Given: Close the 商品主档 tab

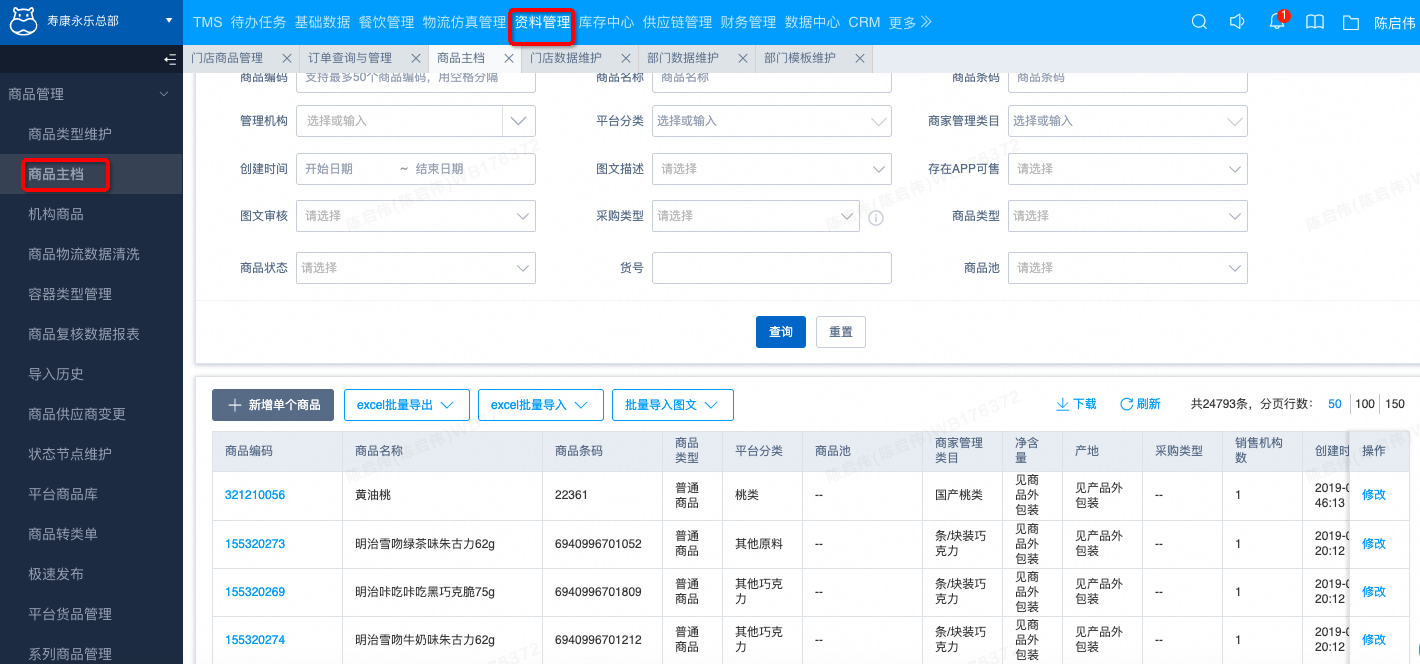Looking at the screenshot, I should coord(509,58).
